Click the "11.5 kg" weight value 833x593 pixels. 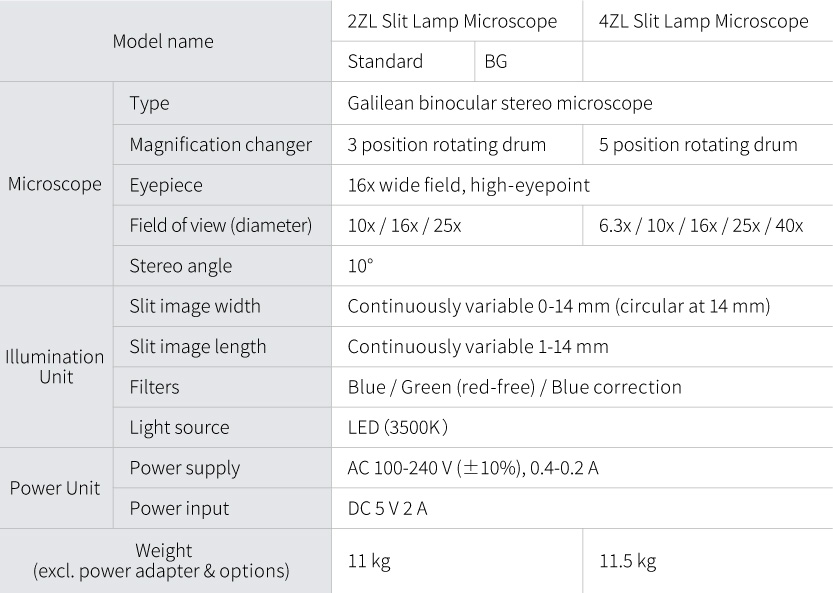[627, 560]
